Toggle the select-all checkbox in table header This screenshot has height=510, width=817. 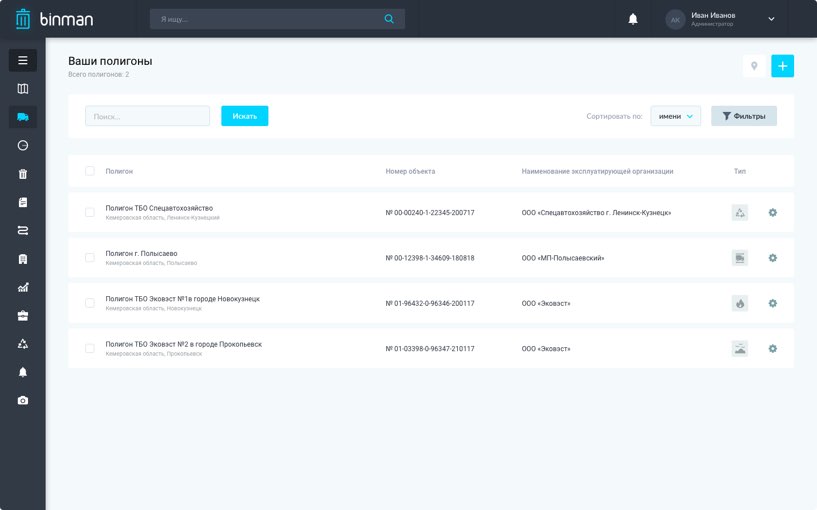click(90, 171)
